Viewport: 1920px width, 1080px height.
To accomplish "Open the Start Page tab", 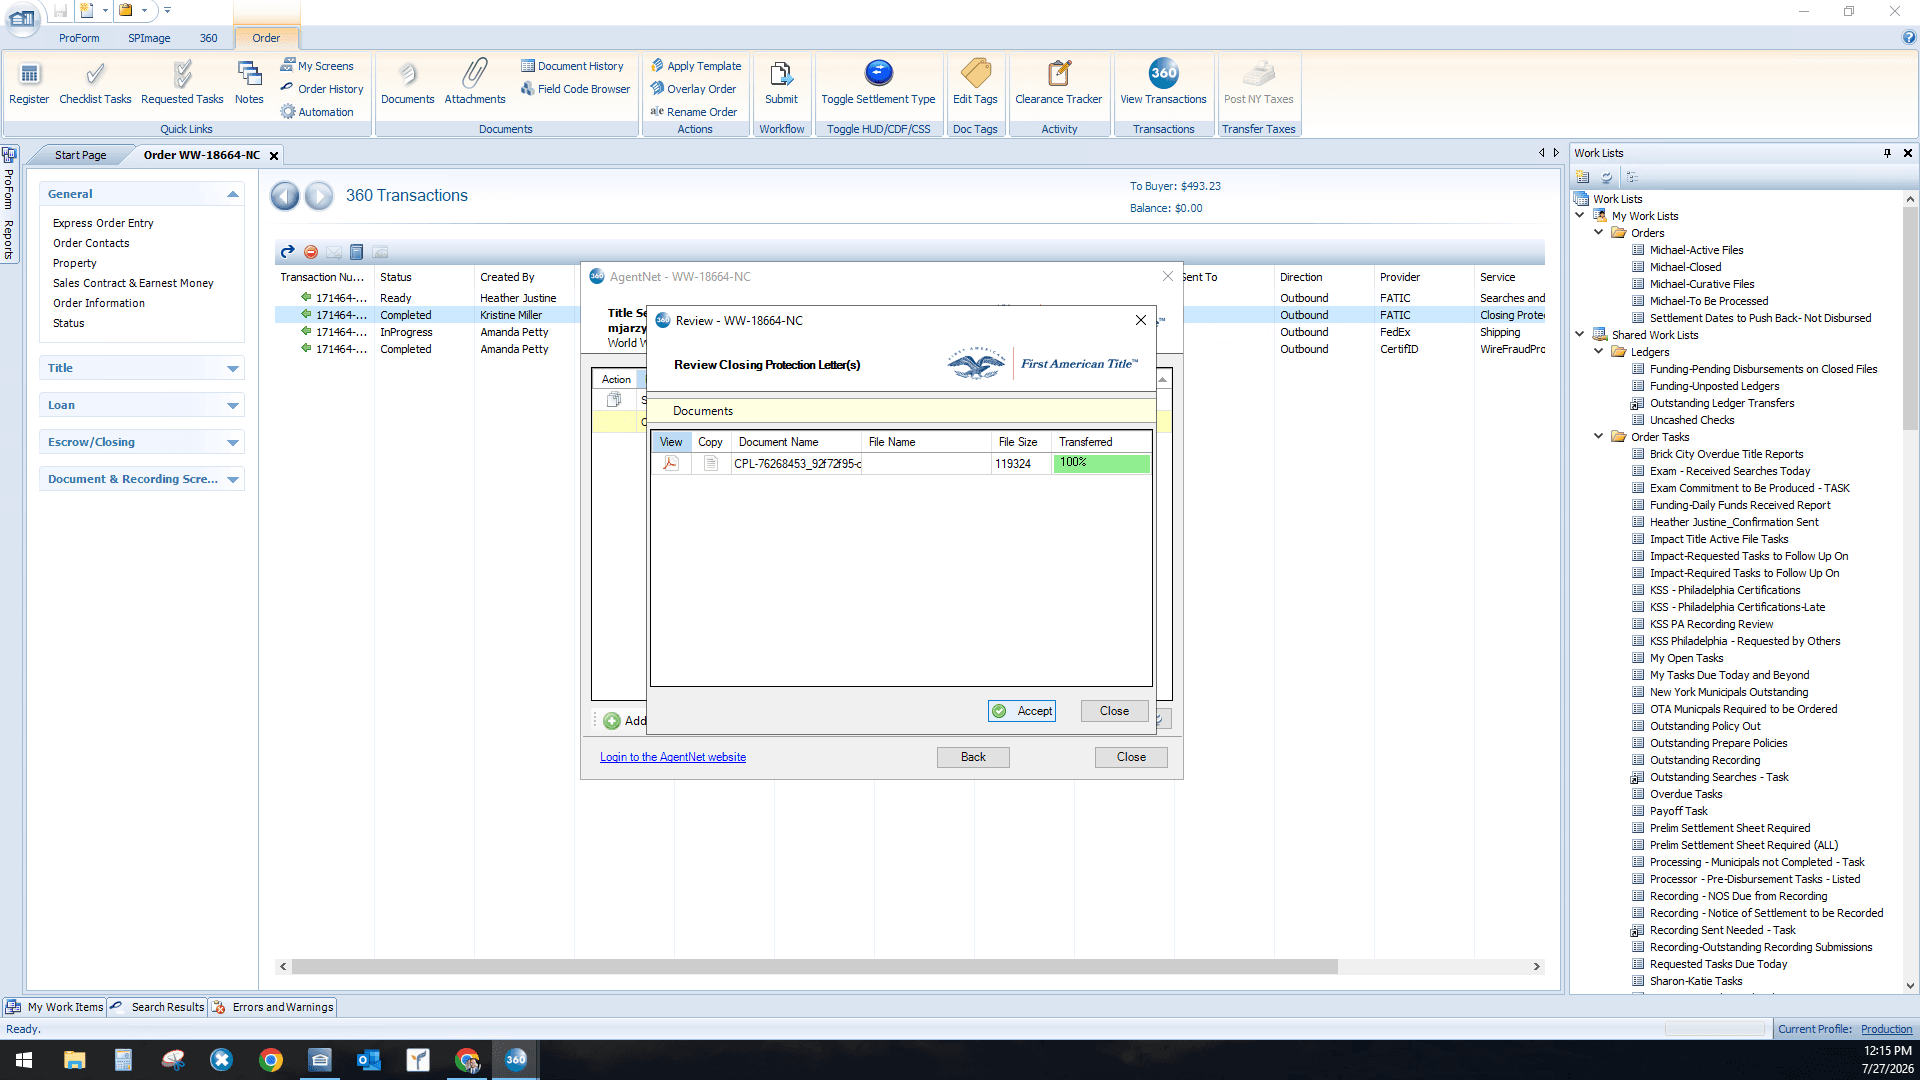I will pos(80,155).
